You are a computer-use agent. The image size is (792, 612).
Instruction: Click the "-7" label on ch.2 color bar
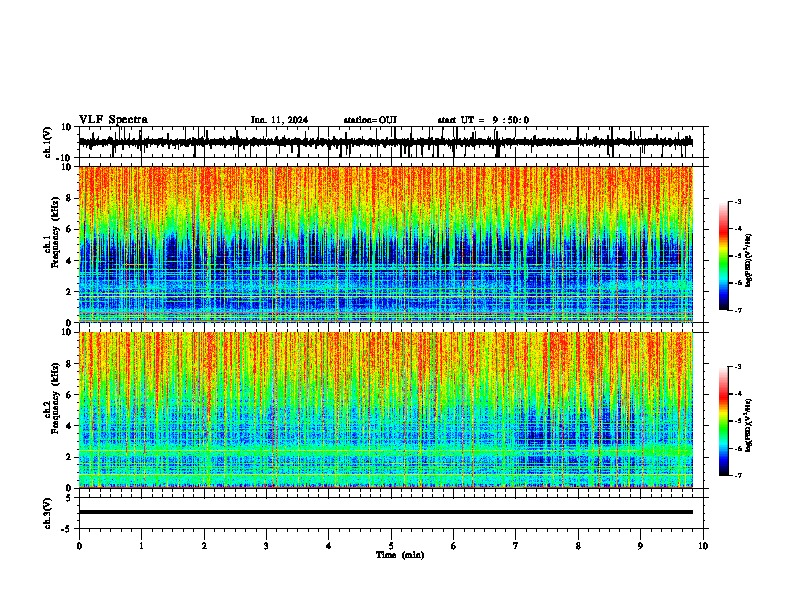(x=738, y=476)
